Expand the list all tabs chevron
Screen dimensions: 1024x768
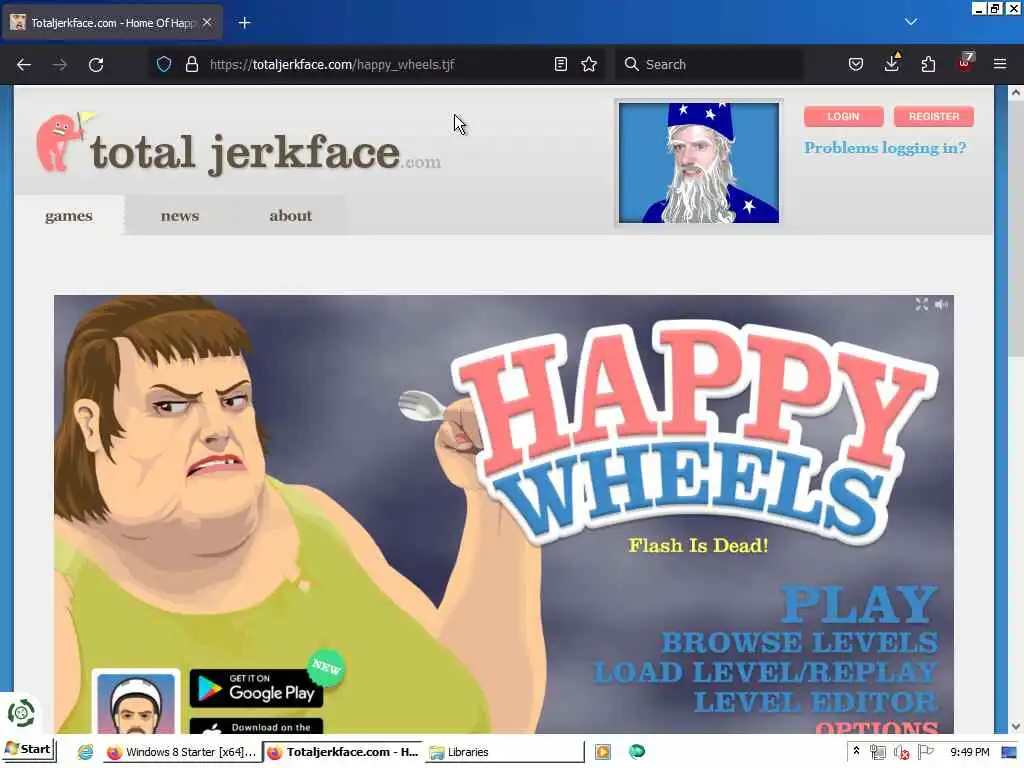[x=911, y=22]
